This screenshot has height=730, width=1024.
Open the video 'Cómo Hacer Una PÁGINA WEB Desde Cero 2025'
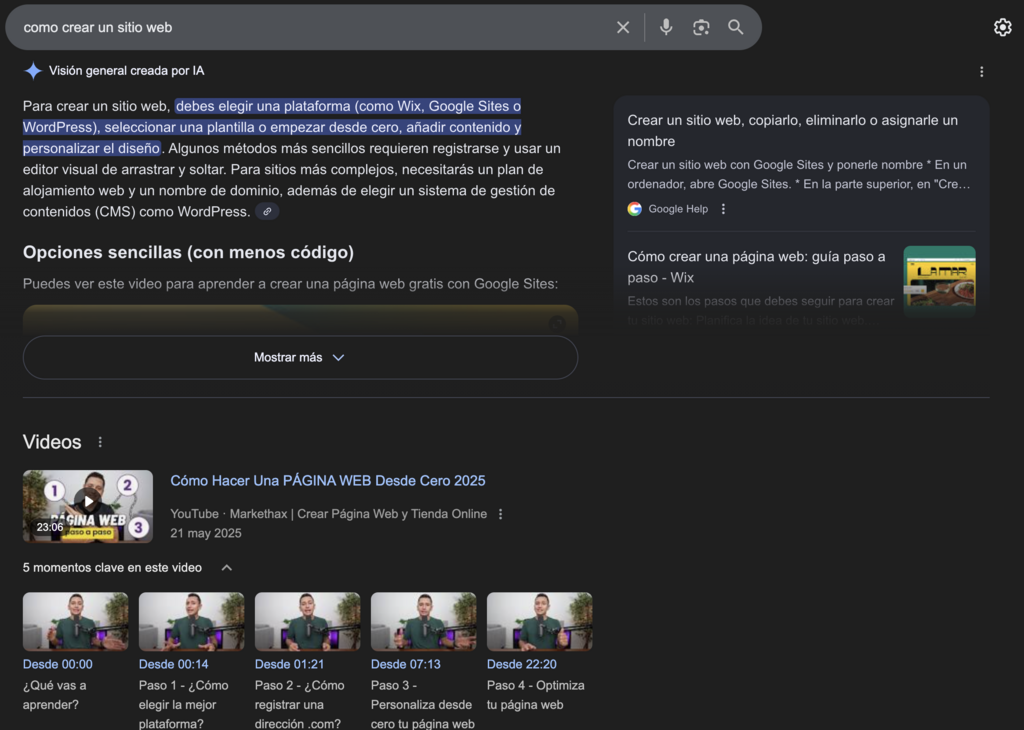click(327, 480)
